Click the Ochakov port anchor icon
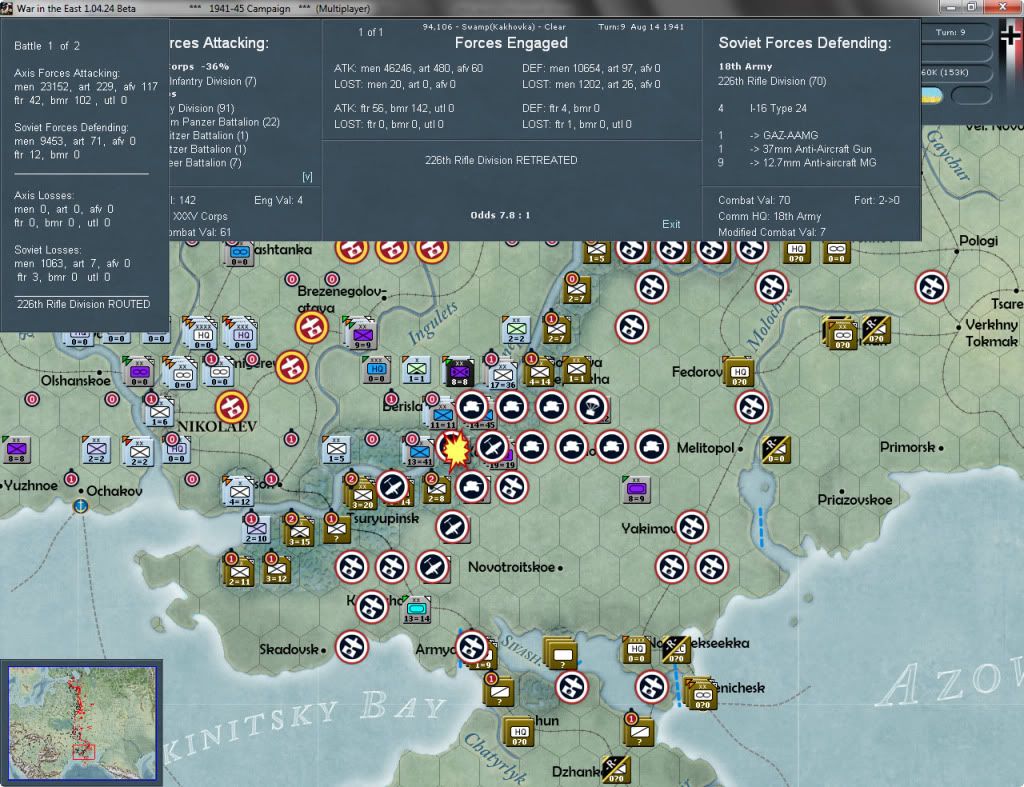 pyautogui.click(x=80, y=506)
